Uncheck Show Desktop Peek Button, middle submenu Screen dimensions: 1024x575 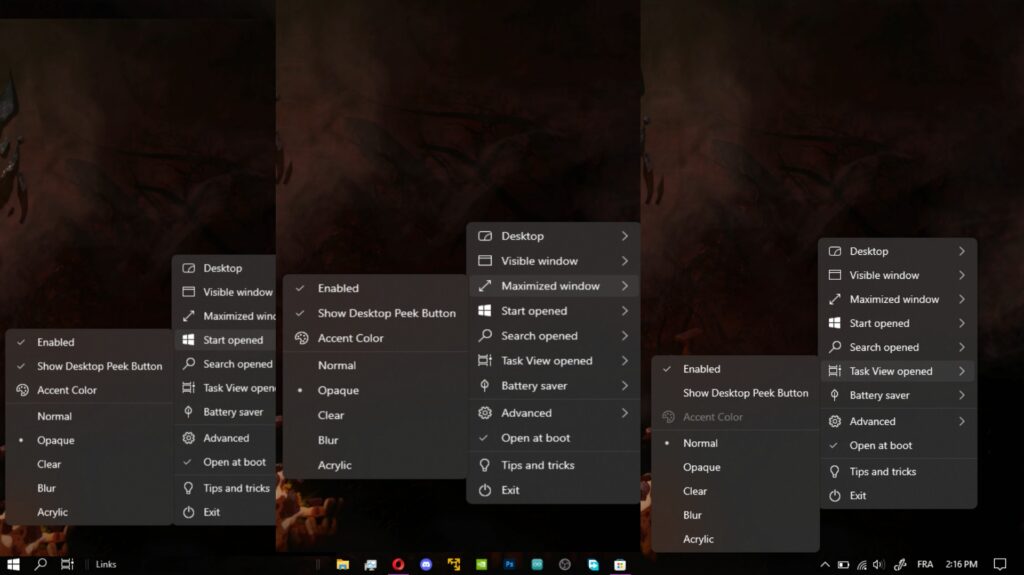point(376,313)
